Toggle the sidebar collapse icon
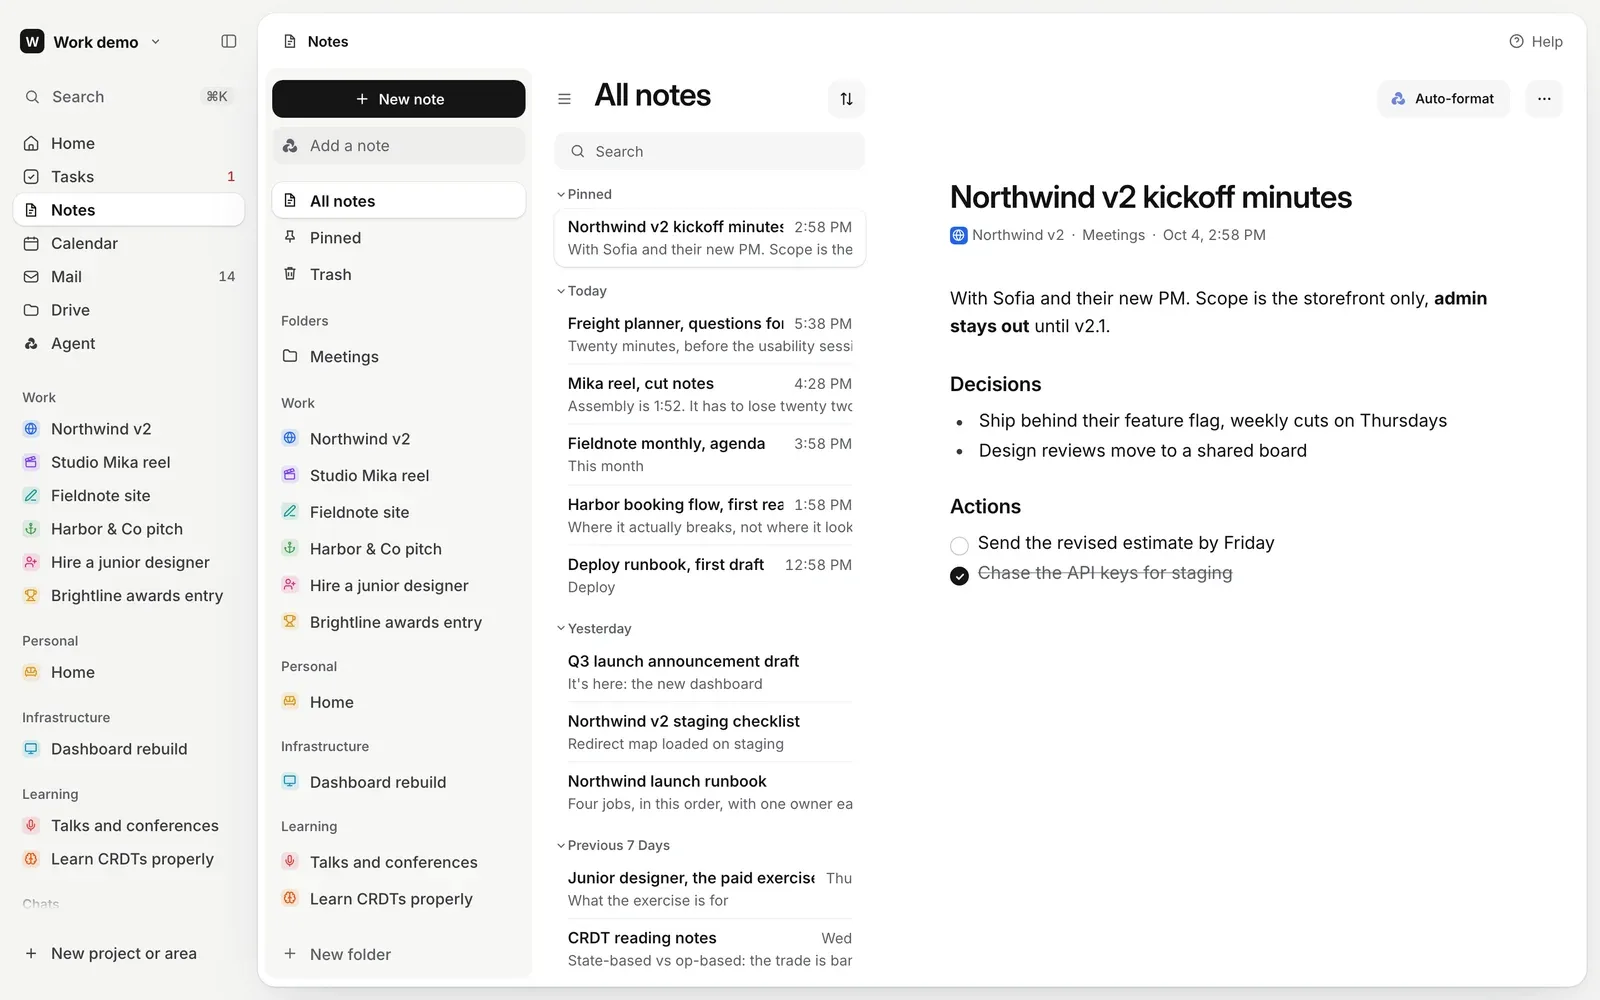This screenshot has height=1000, width=1600. (228, 41)
